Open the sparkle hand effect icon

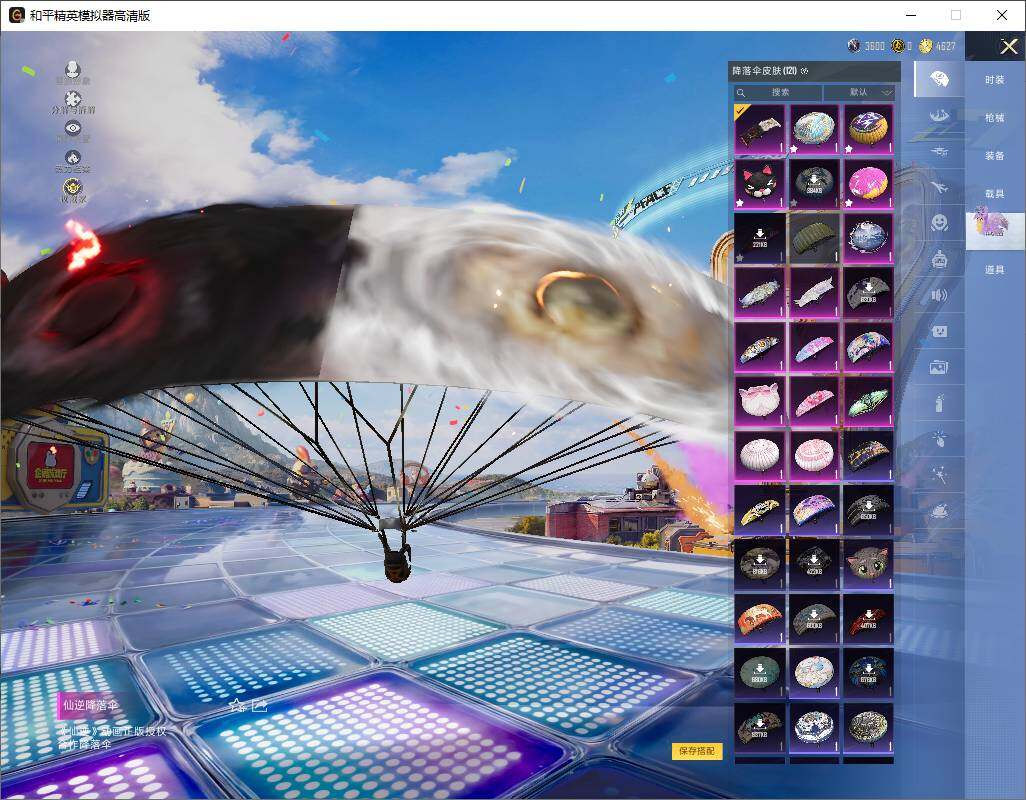(939, 438)
